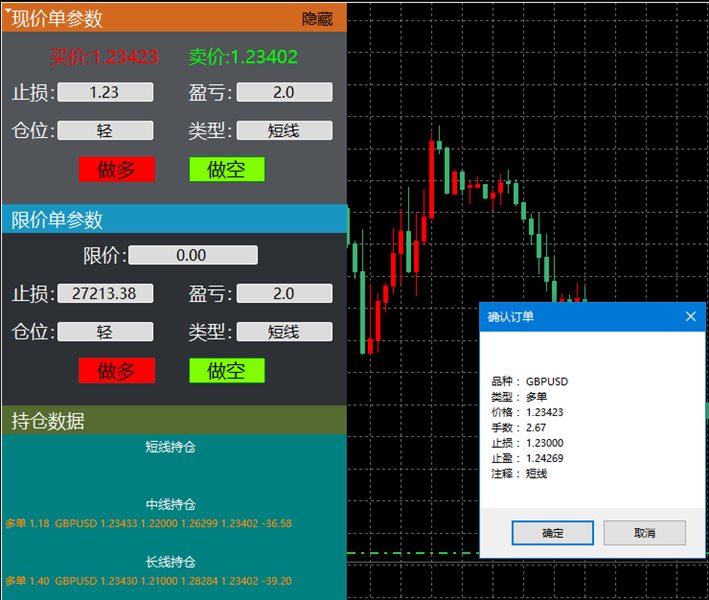709x600 pixels.
Task: Click the 限价单参数 section header
Action: (174, 220)
